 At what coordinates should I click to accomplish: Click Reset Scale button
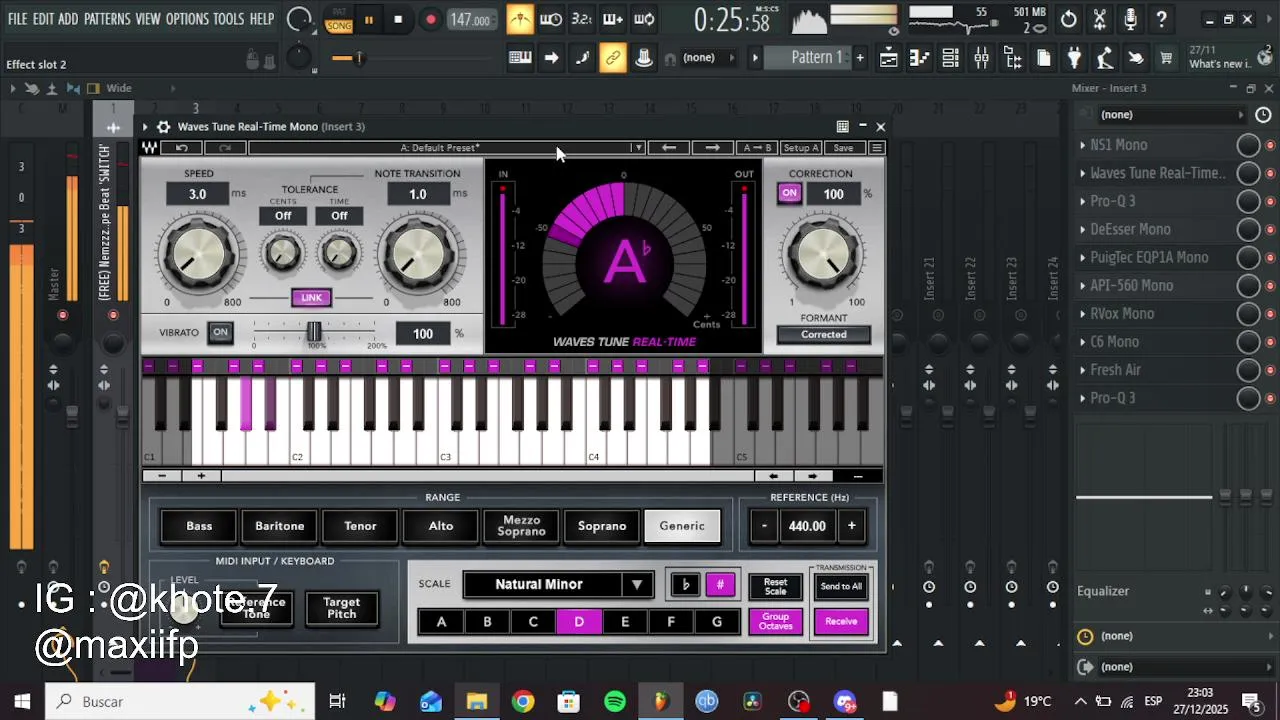[x=775, y=587]
